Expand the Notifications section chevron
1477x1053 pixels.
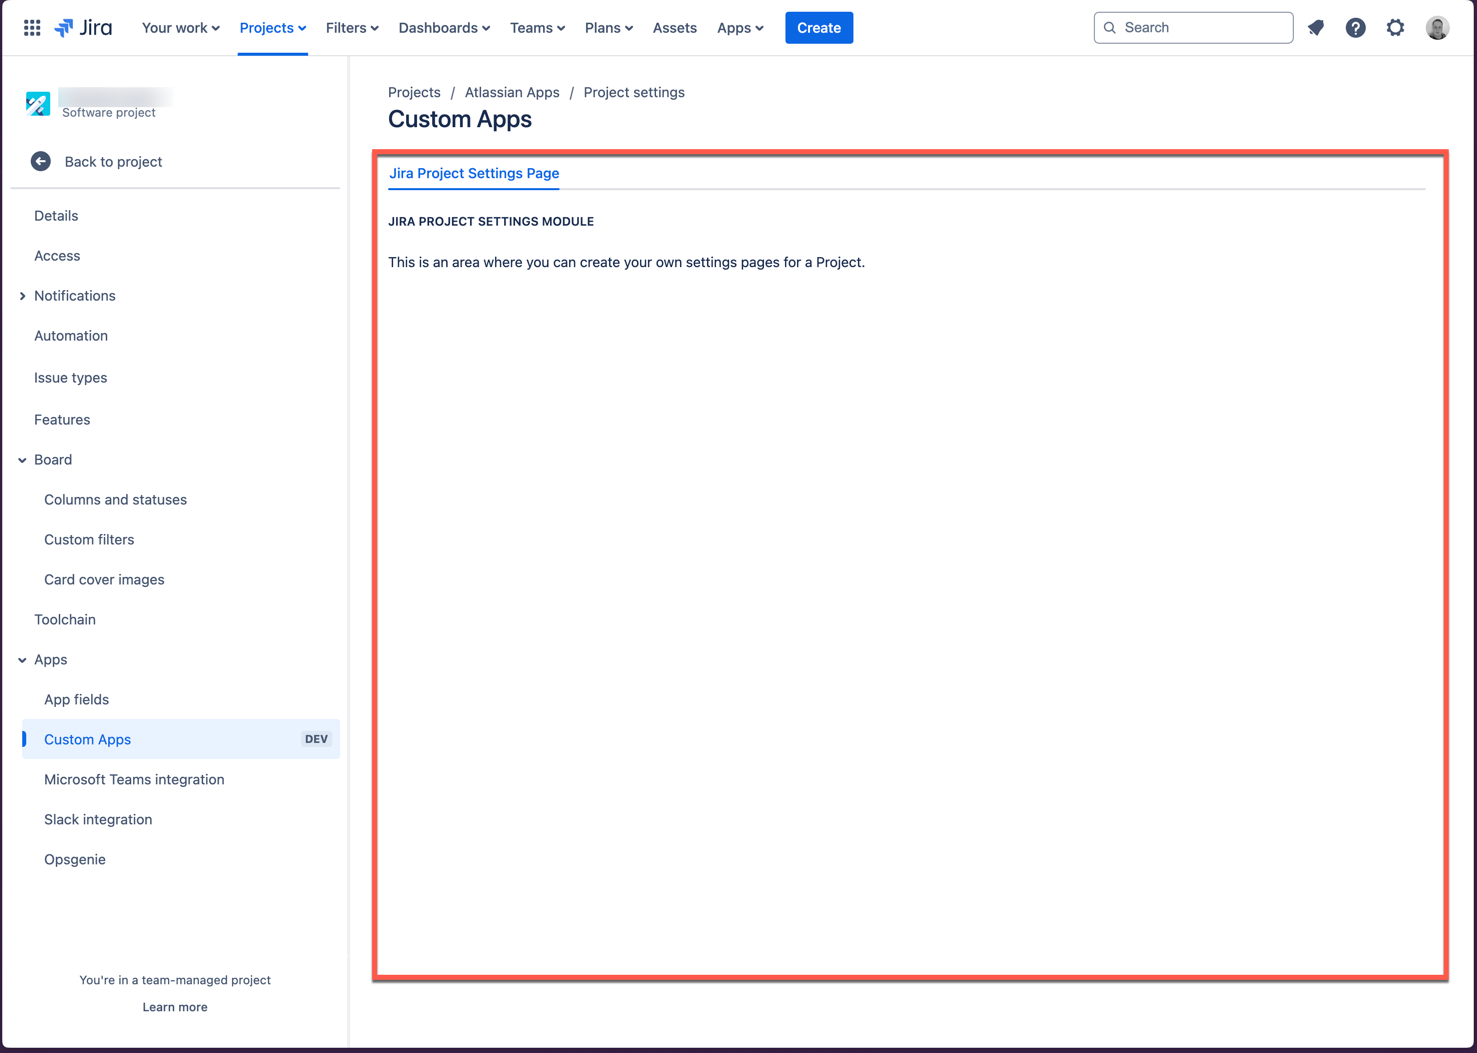22,296
